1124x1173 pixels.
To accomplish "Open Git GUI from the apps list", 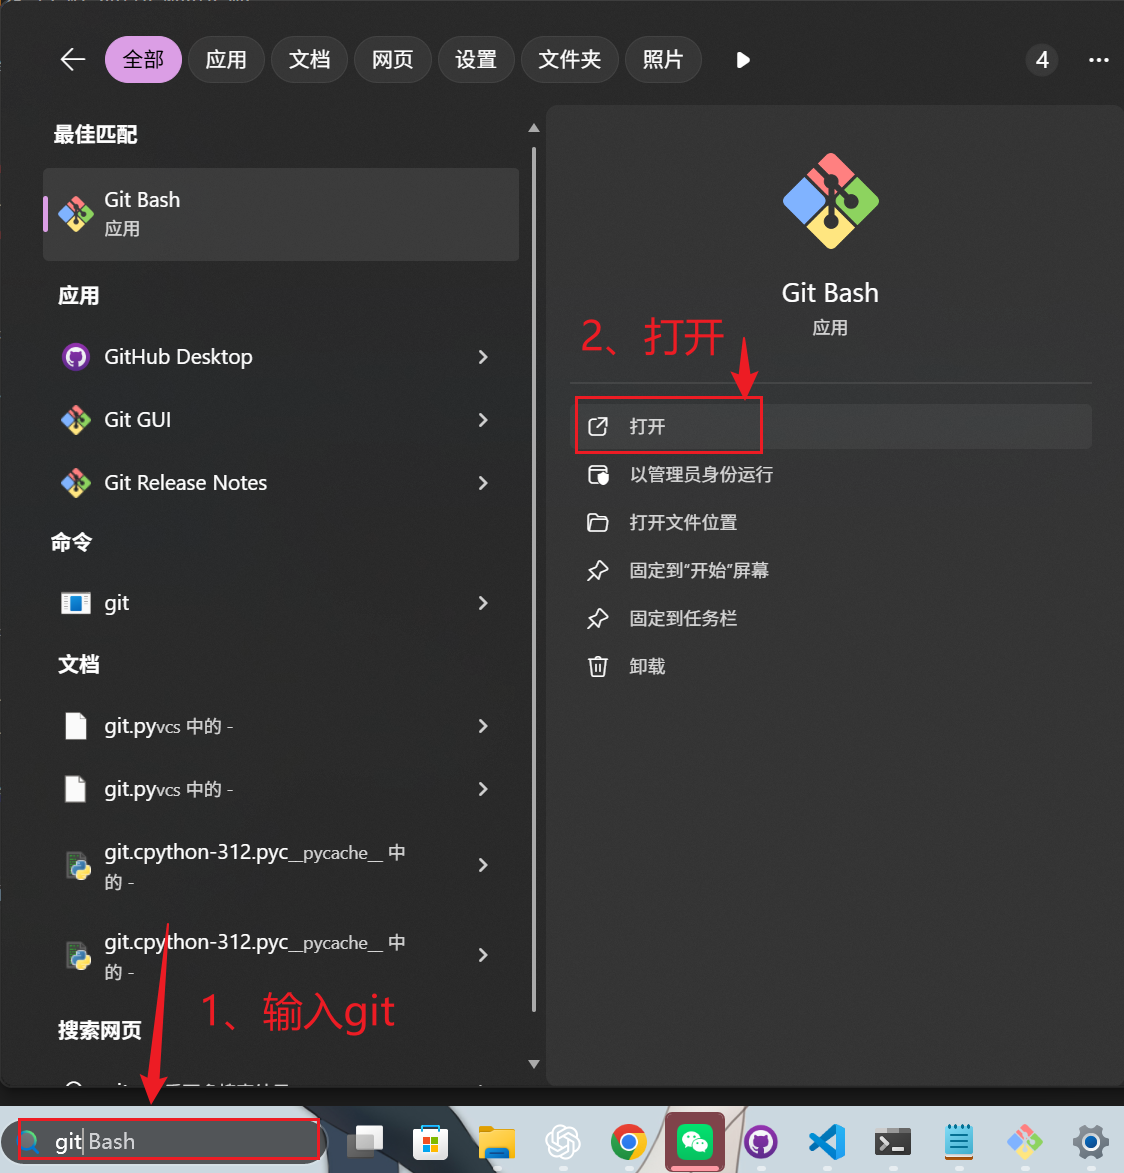I will pos(138,419).
